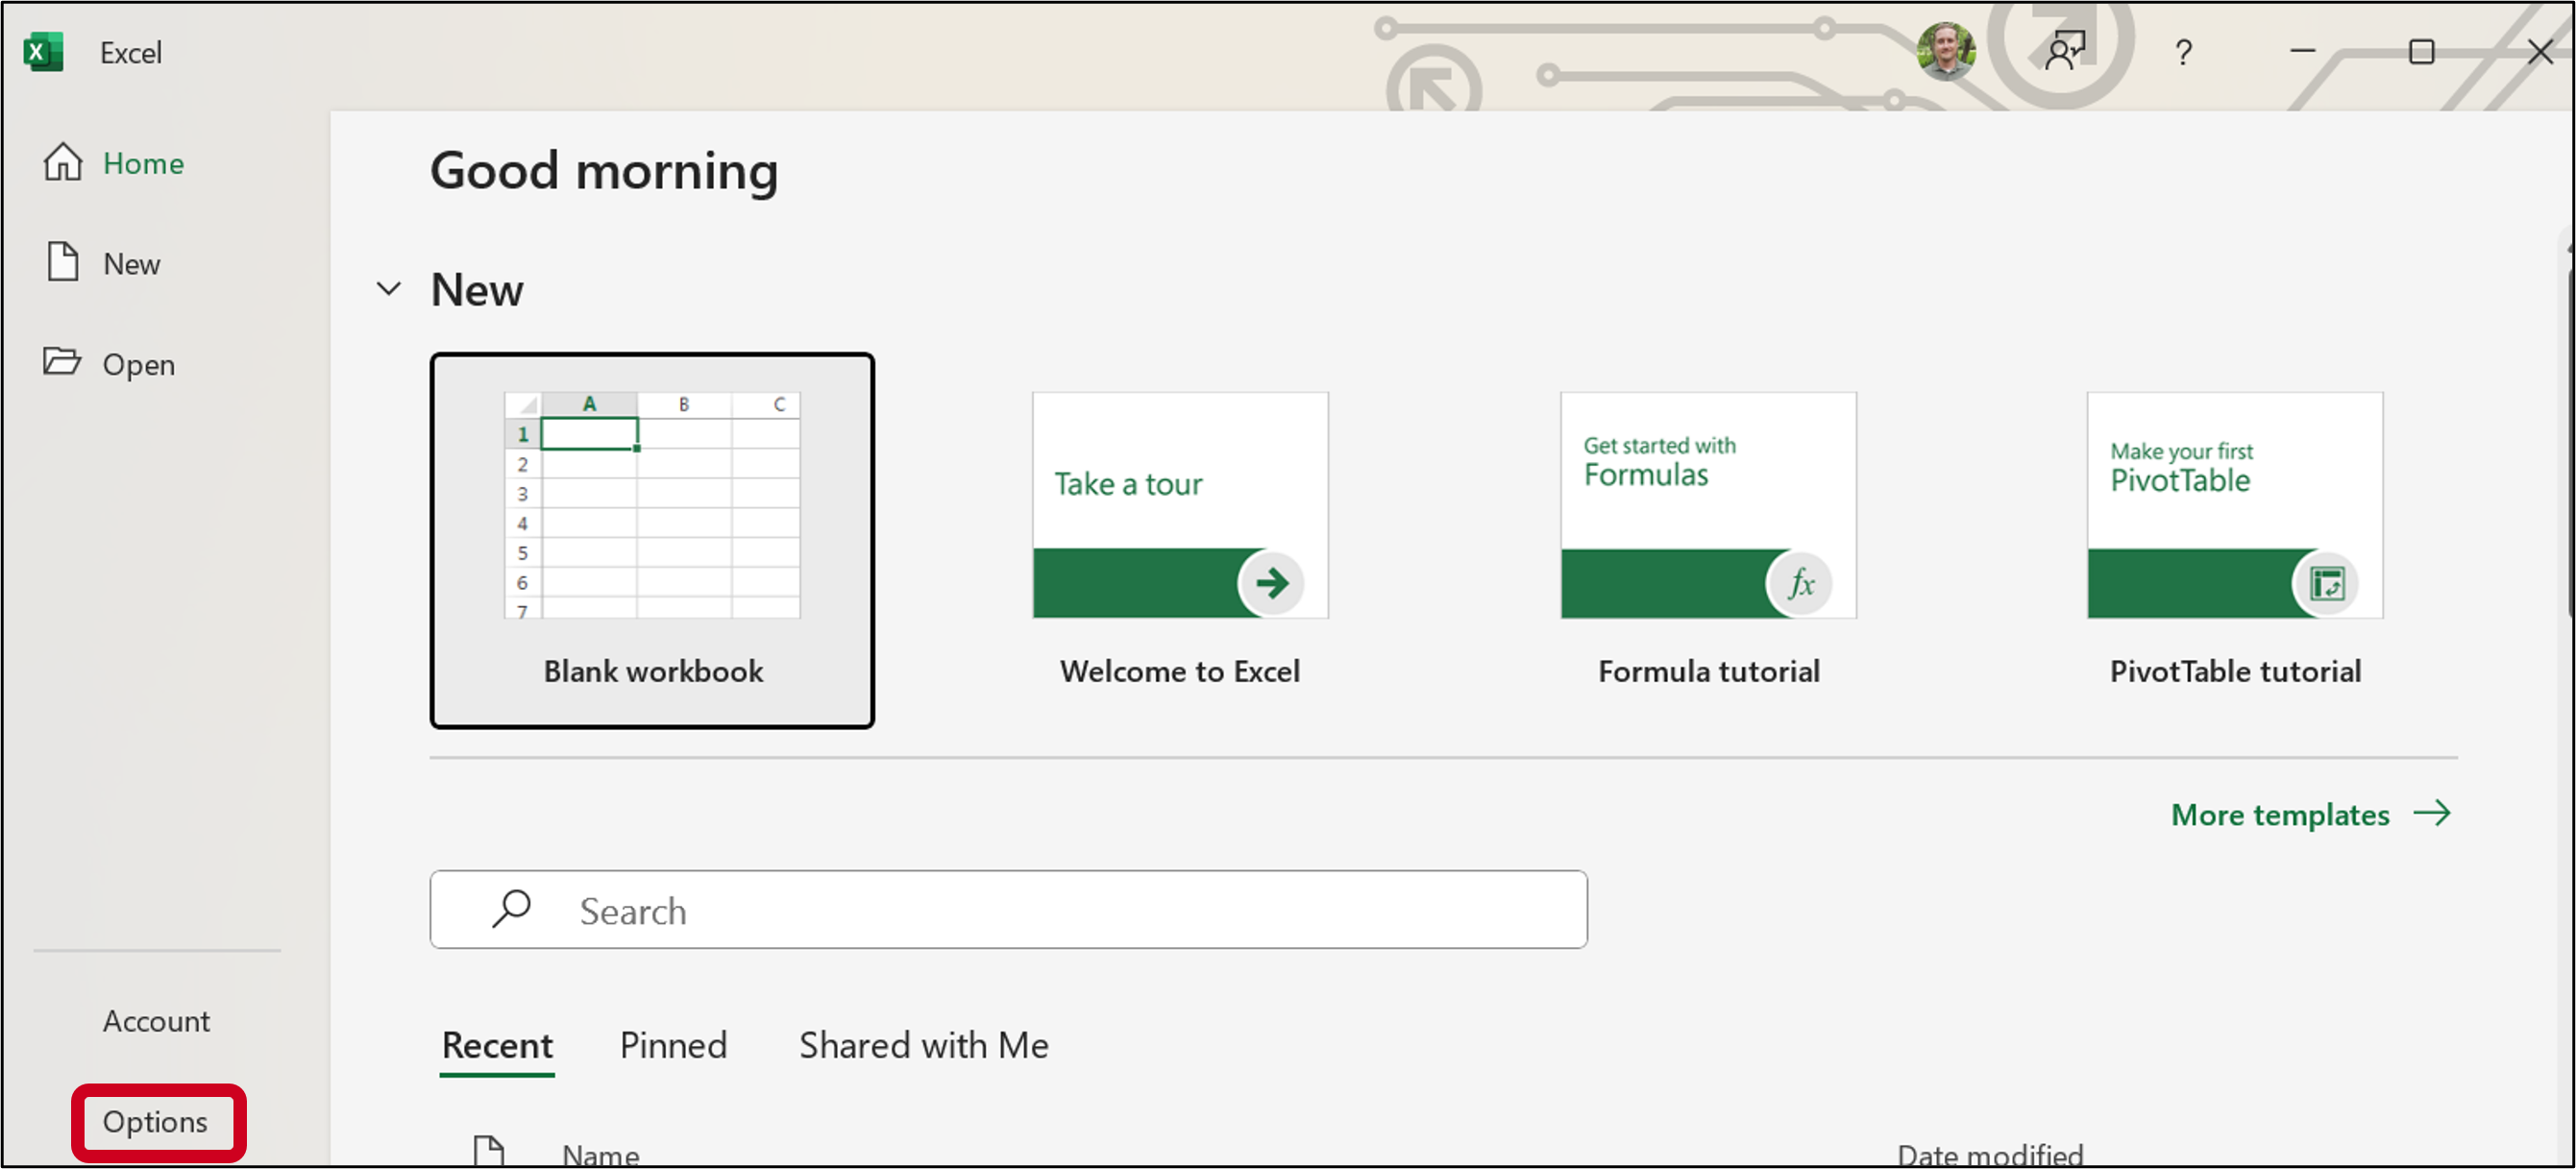Click the user profile picture
The image size is (2576, 1169).
[1945, 50]
